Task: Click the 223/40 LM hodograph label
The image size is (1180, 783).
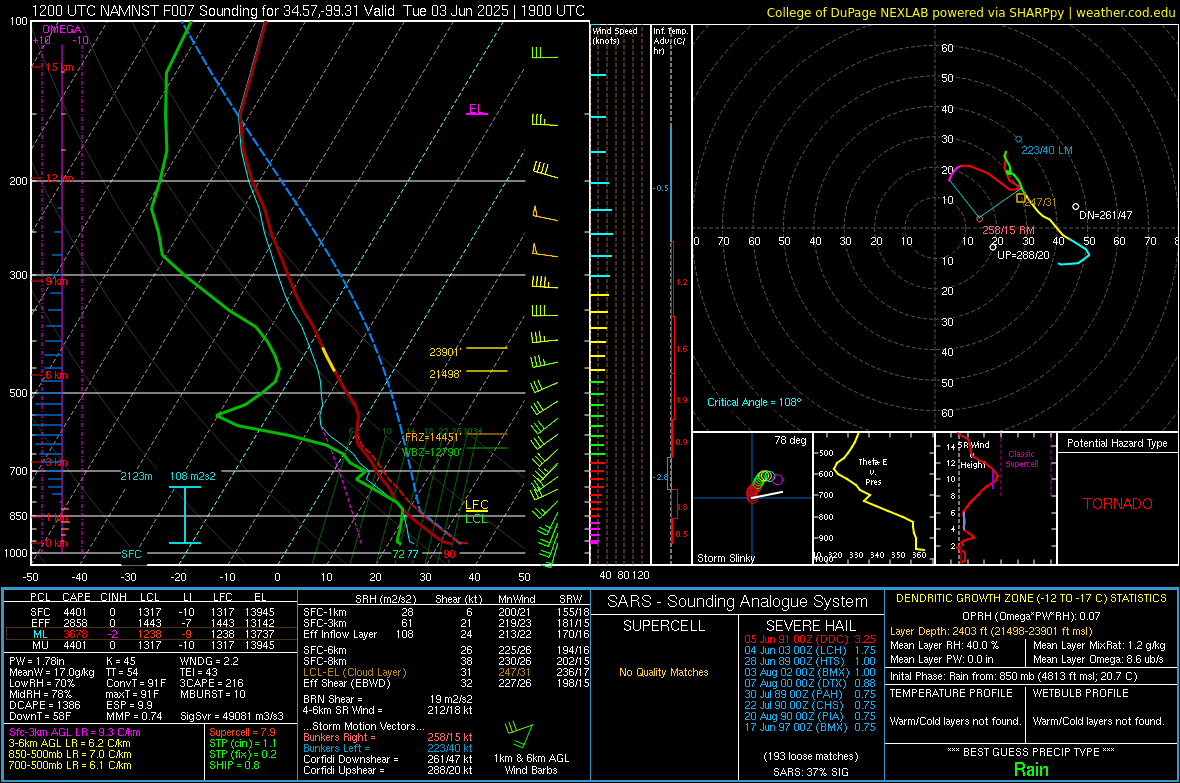Action: [x=1047, y=151]
